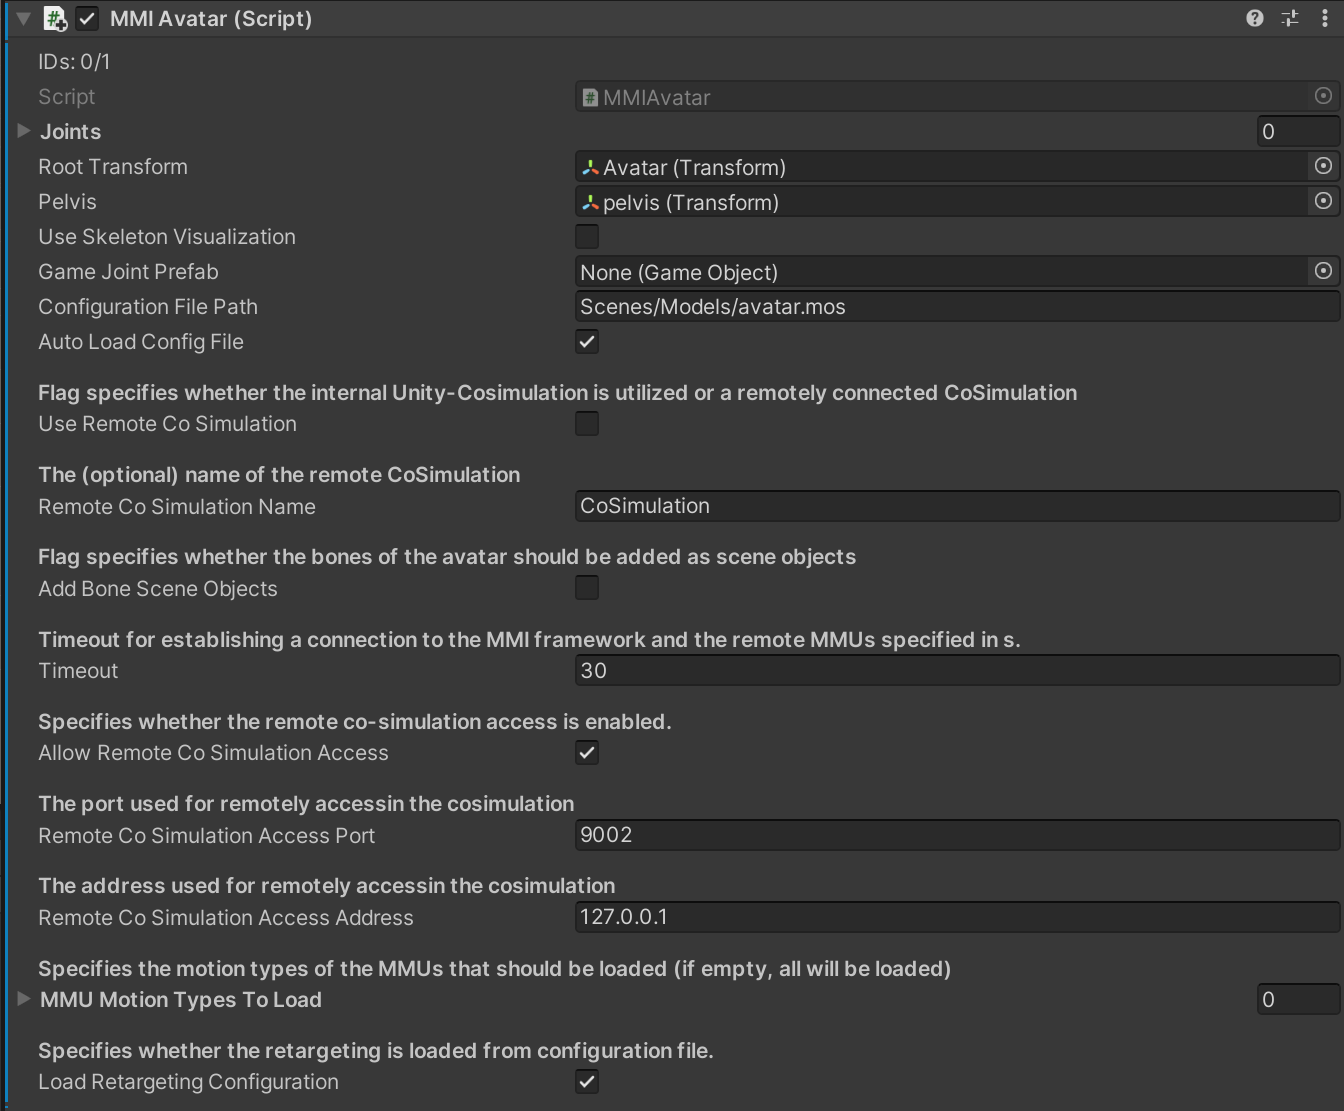1344x1111 pixels.
Task: Click the Joints array size field
Action: [1298, 131]
